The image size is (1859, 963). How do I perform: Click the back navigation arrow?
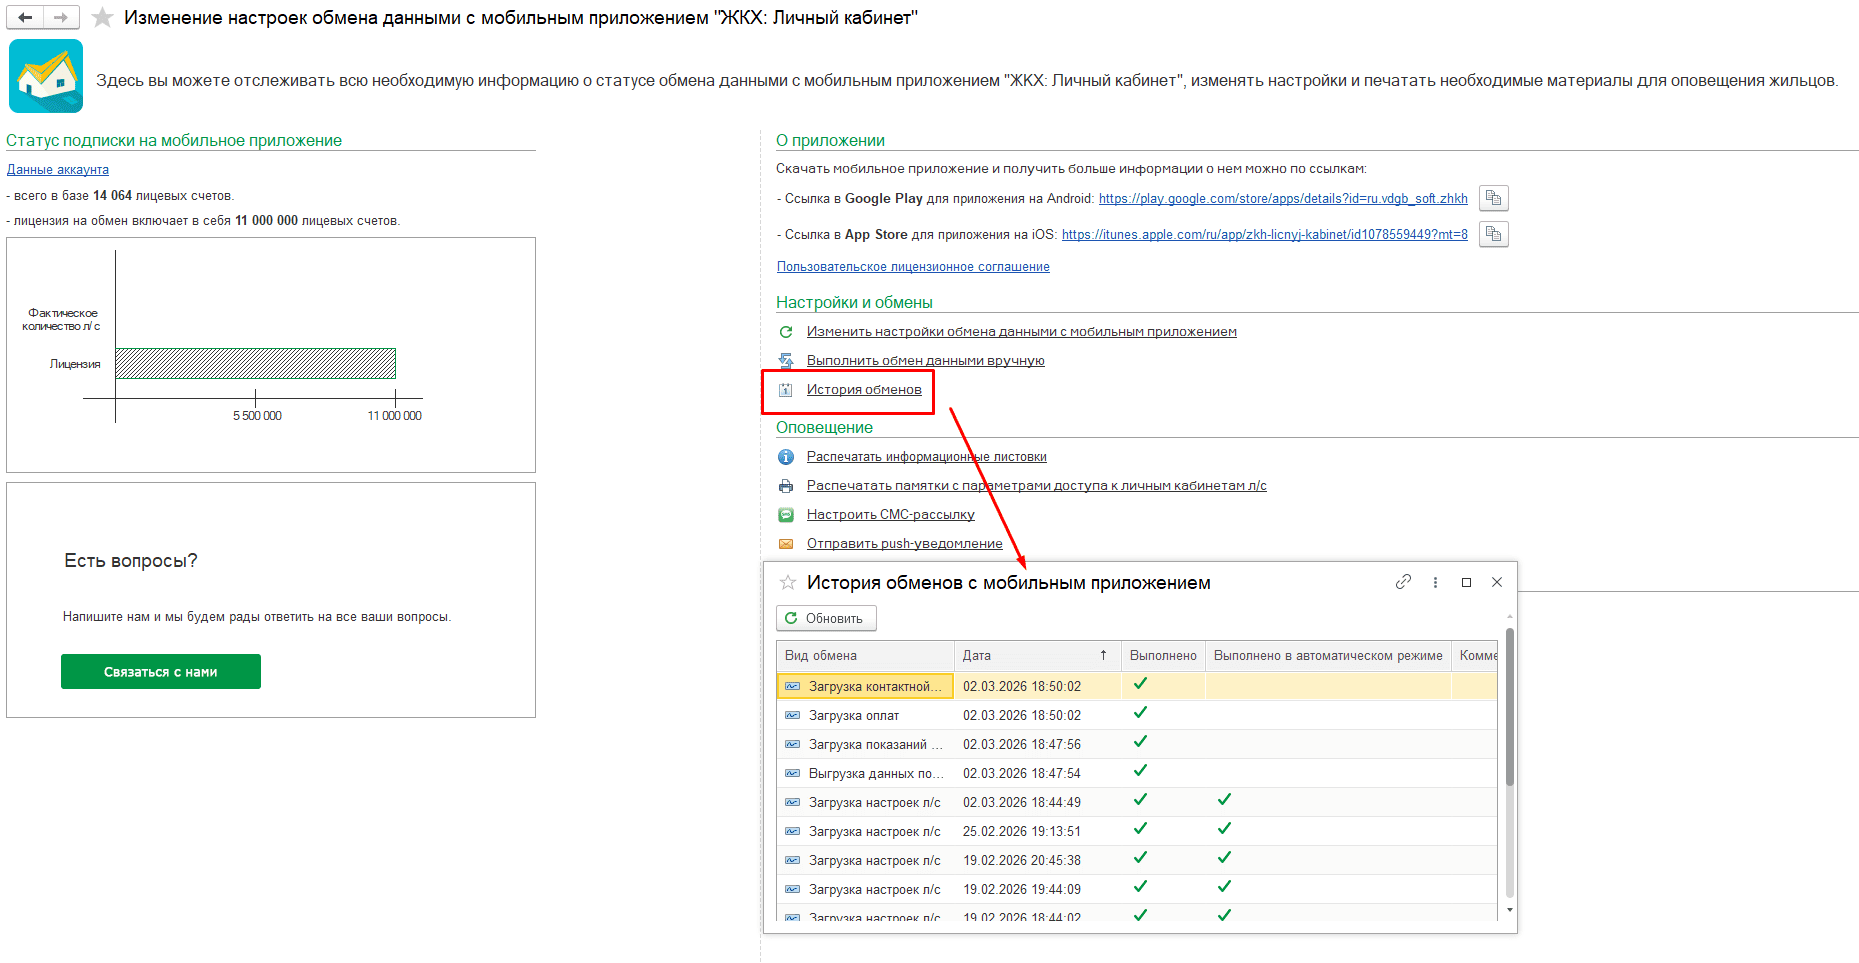(x=26, y=17)
